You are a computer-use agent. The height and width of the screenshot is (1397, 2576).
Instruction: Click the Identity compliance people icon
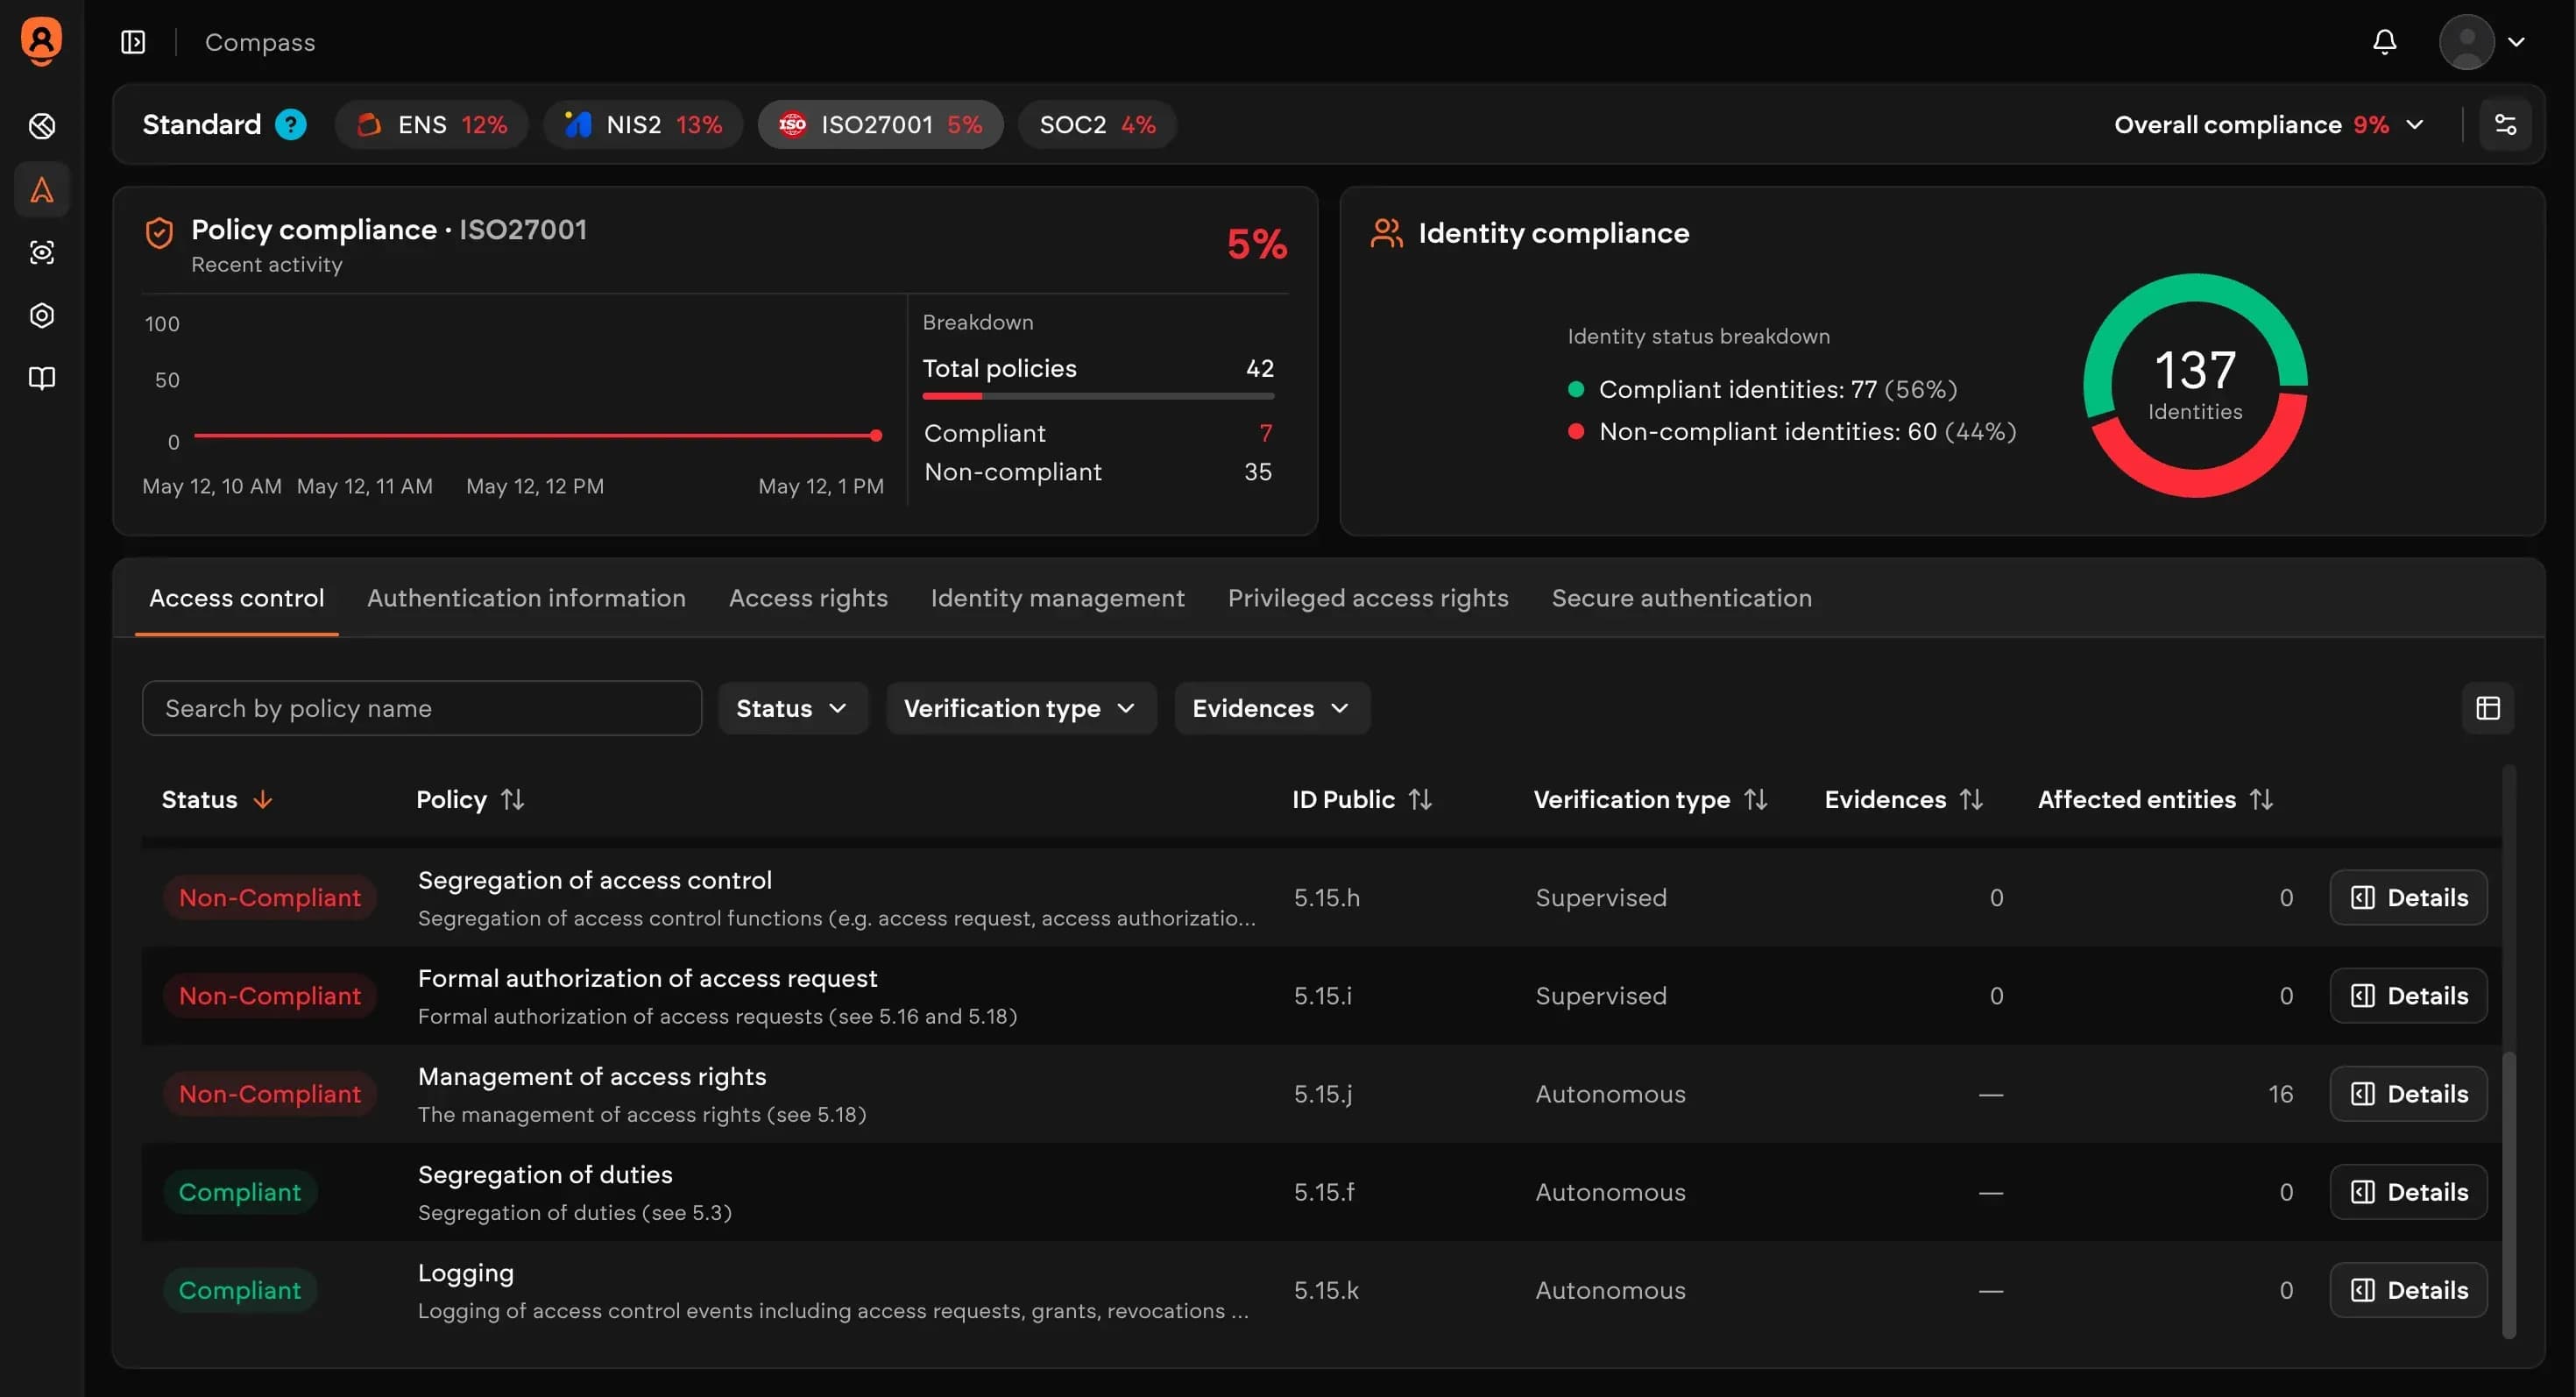click(1386, 233)
